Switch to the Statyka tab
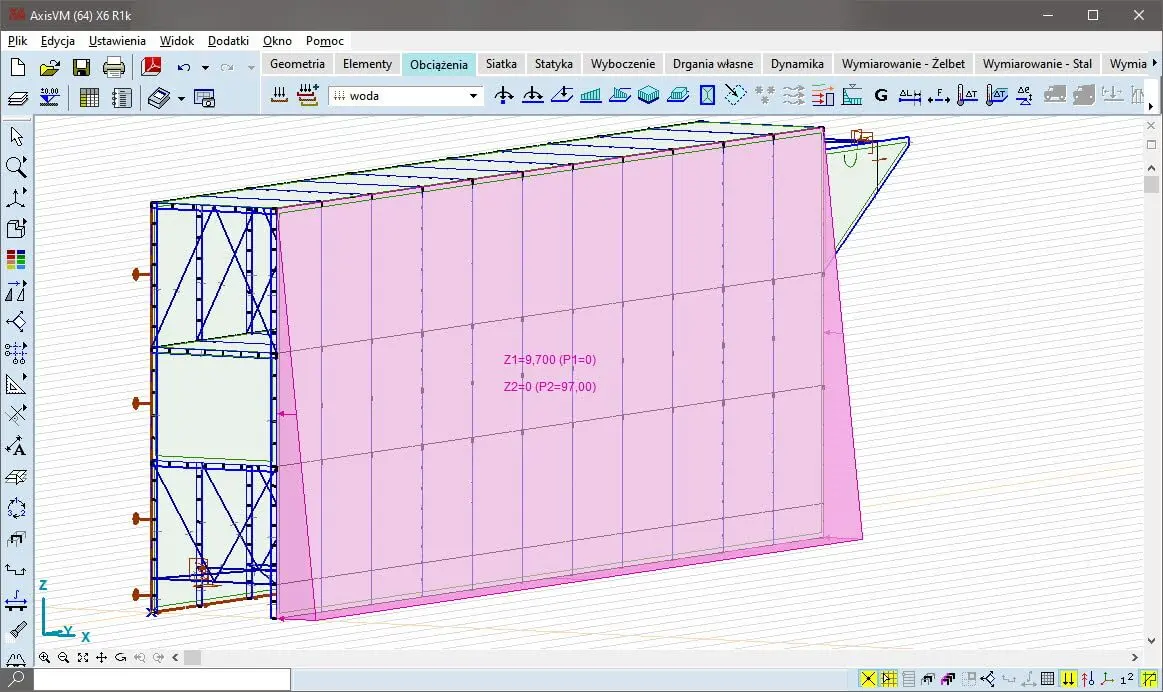The width and height of the screenshot is (1163, 692). pos(553,64)
